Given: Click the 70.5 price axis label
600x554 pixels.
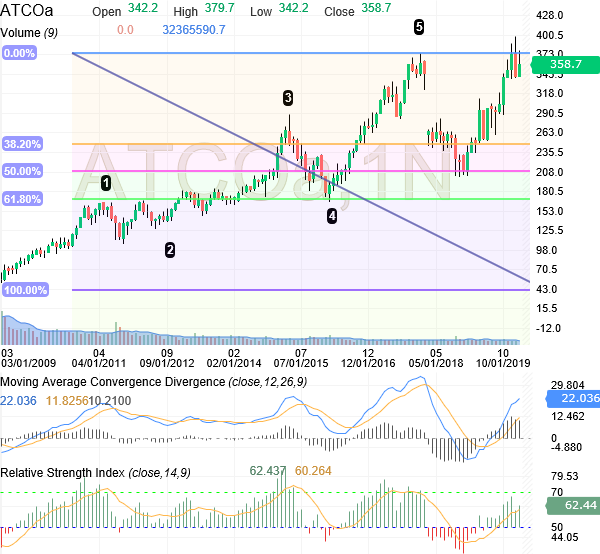Looking at the screenshot, I should pos(547,270).
